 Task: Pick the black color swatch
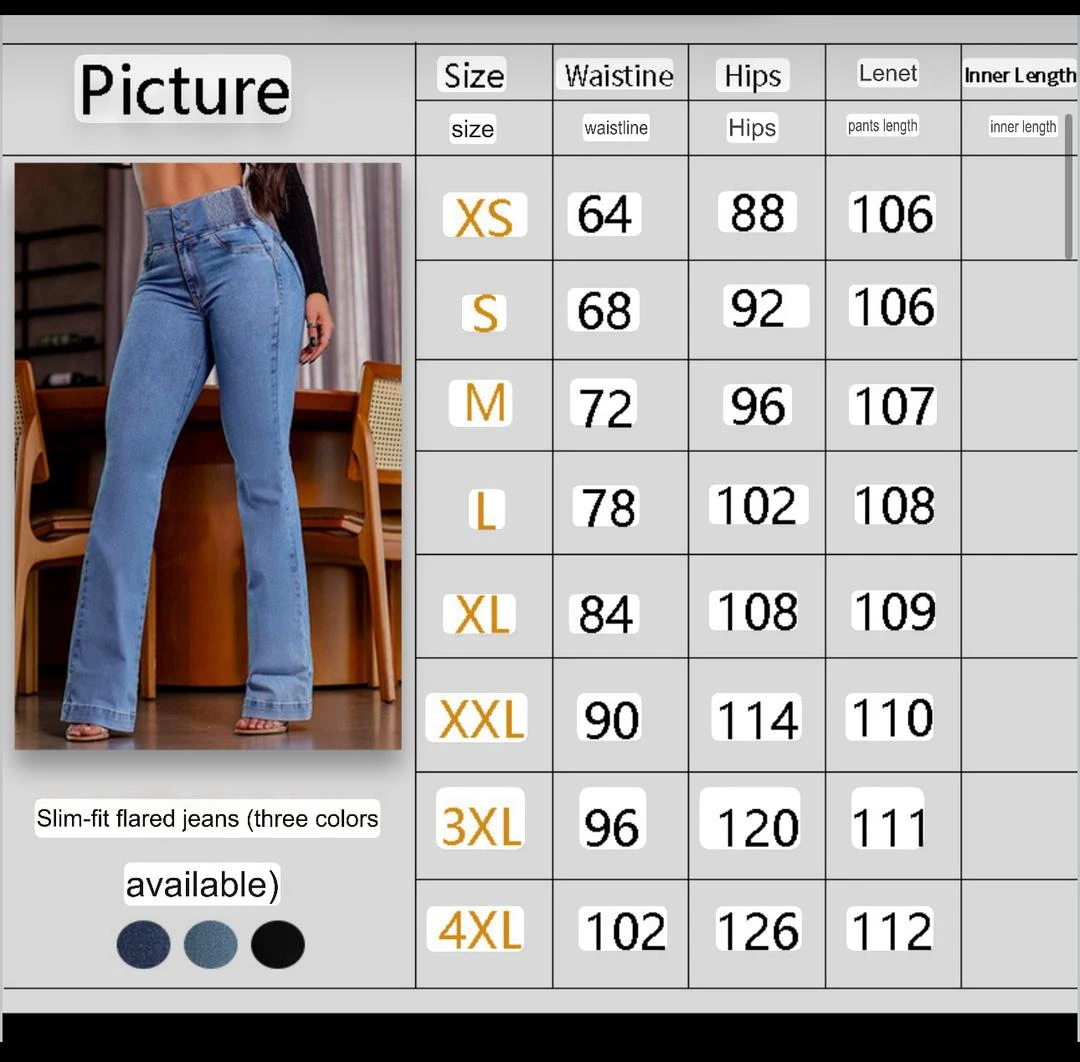click(278, 945)
